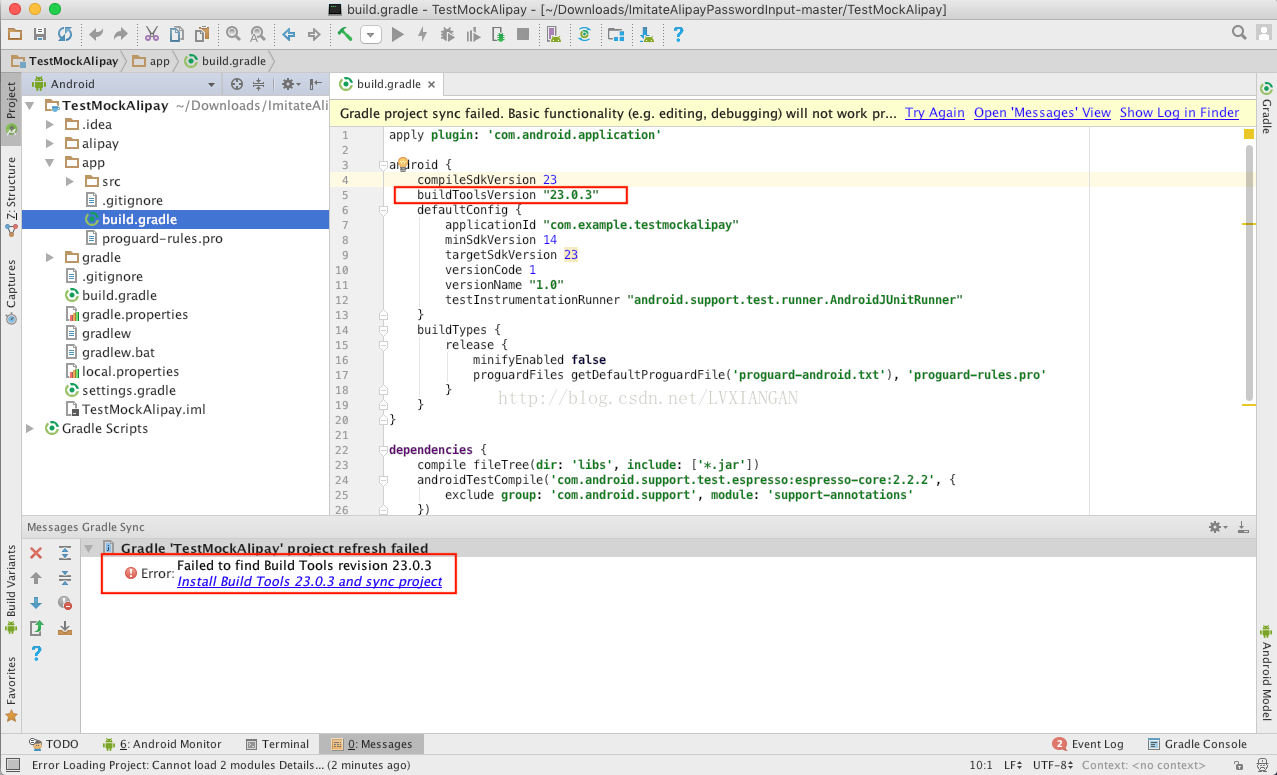
Task: Click the Stop square icon
Action: [x=522, y=34]
